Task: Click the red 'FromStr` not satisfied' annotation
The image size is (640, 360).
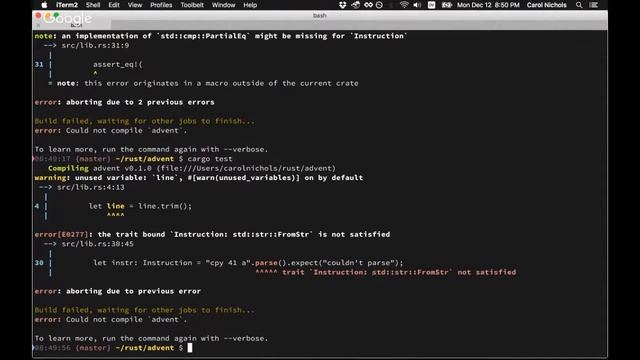Action: pos(386,272)
